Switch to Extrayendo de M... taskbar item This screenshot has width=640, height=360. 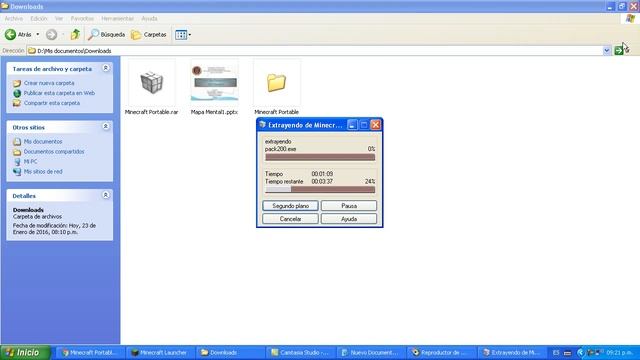[x=510, y=352]
